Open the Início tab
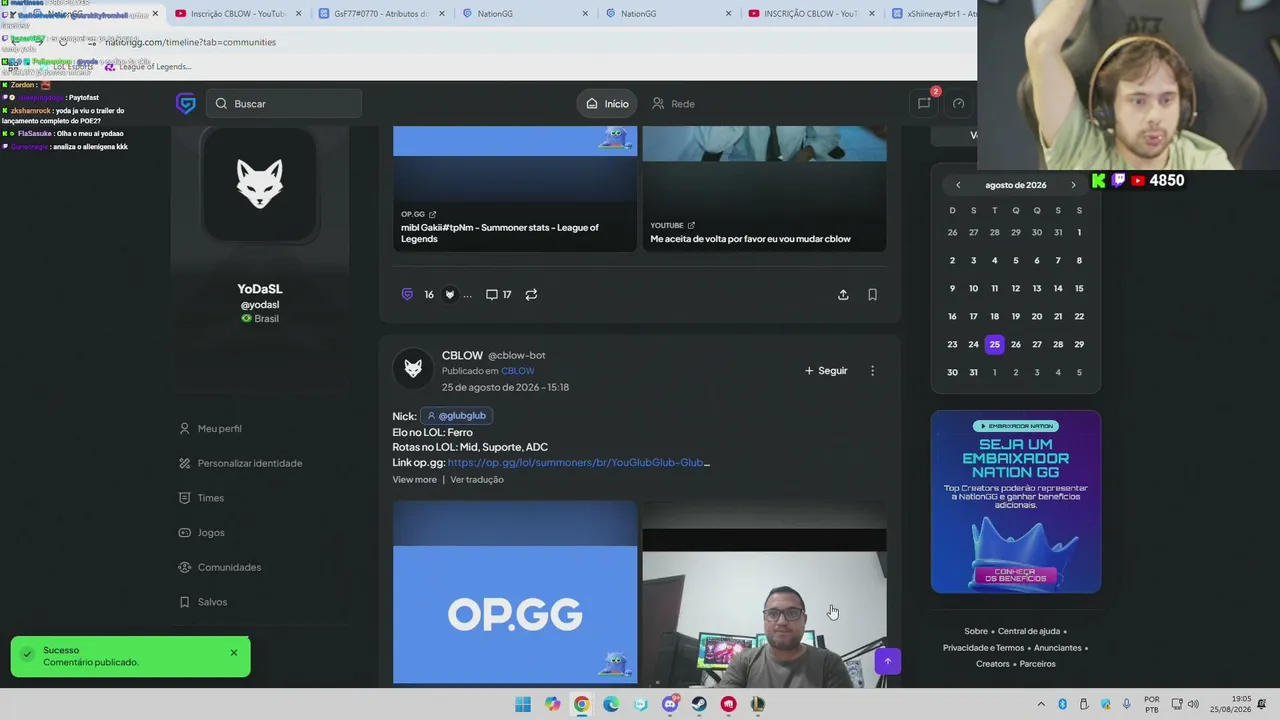The image size is (1280, 720). point(607,104)
